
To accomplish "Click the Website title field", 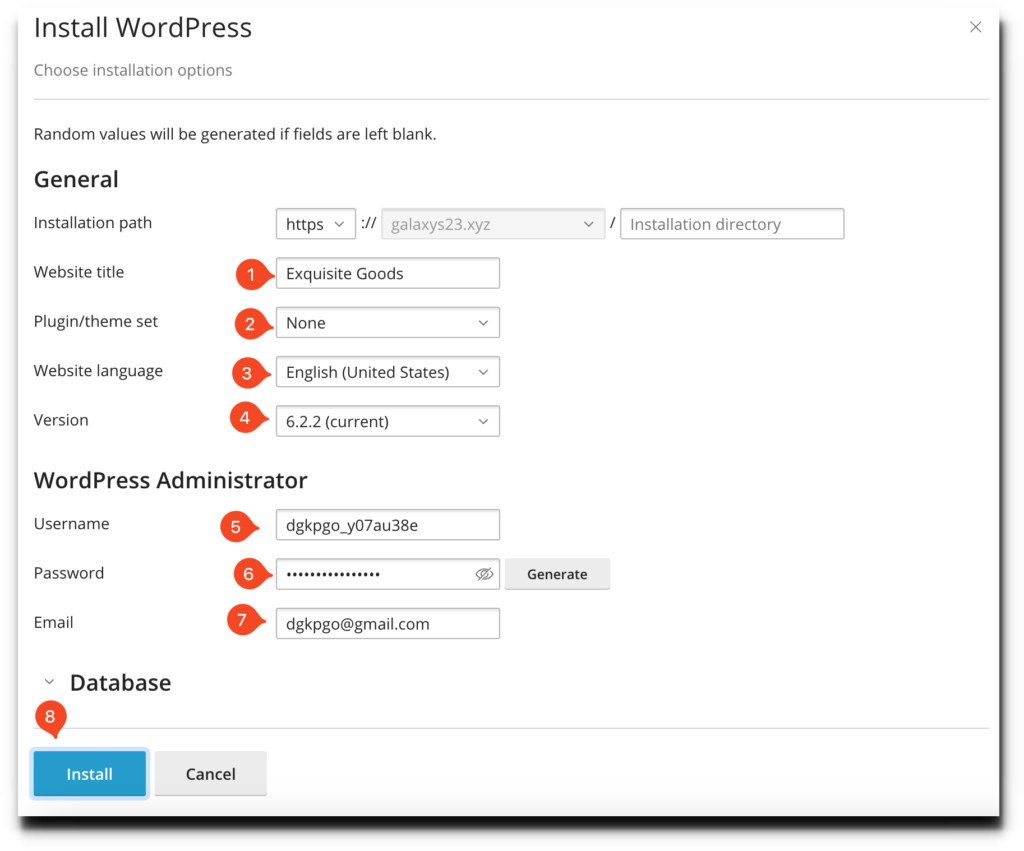I will coord(387,273).
